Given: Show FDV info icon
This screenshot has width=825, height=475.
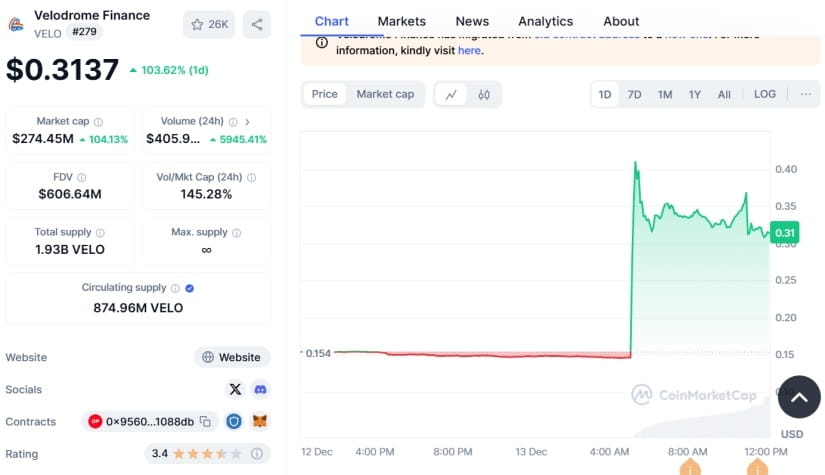Looking at the screenshot, I should (x=82, y=178).
